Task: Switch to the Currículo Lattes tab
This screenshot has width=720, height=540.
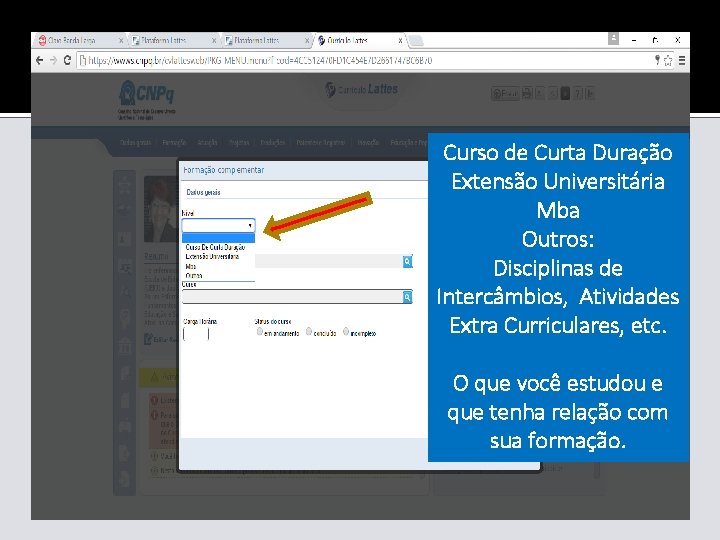Action: tap(356, 40)
